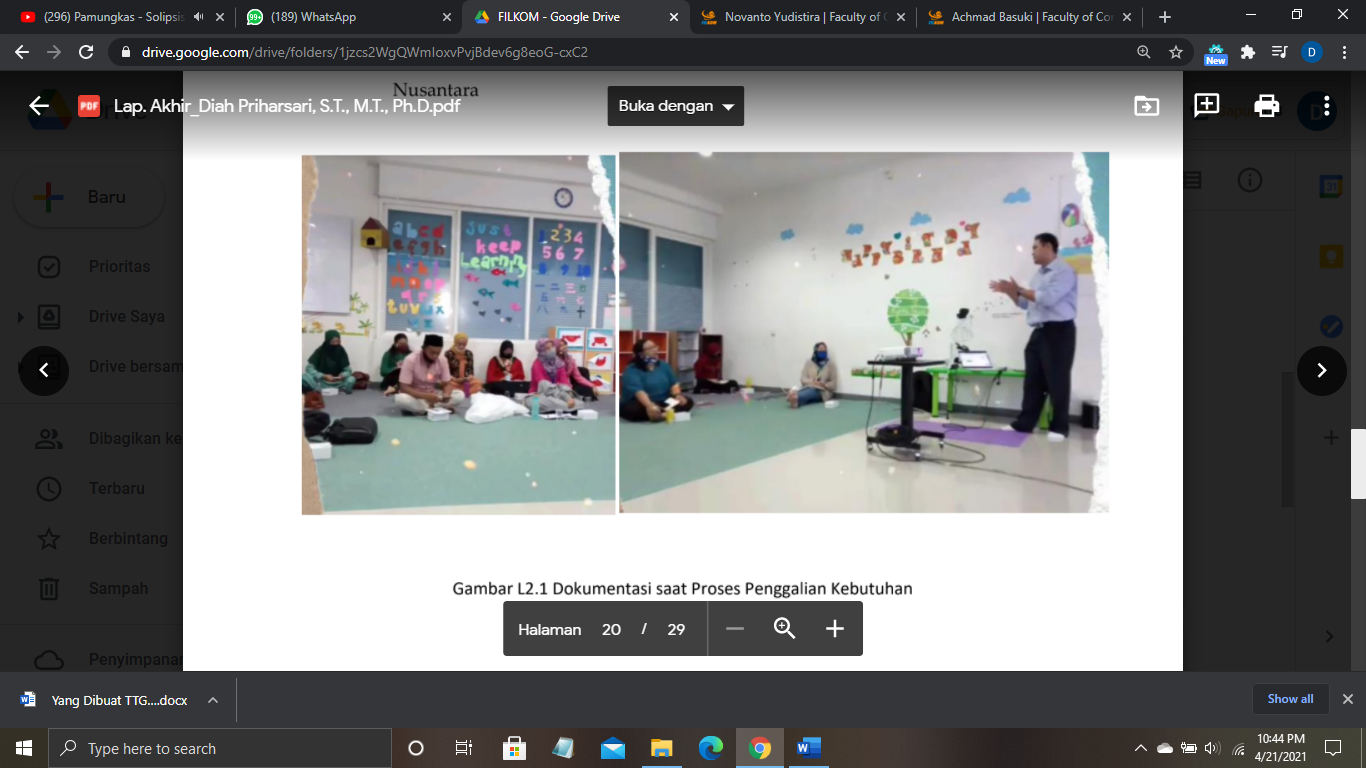Open the network Wi-Fi tray icon
Image resolution: width=1366 pixels, height=768 pixels.
coord(1239,748)
